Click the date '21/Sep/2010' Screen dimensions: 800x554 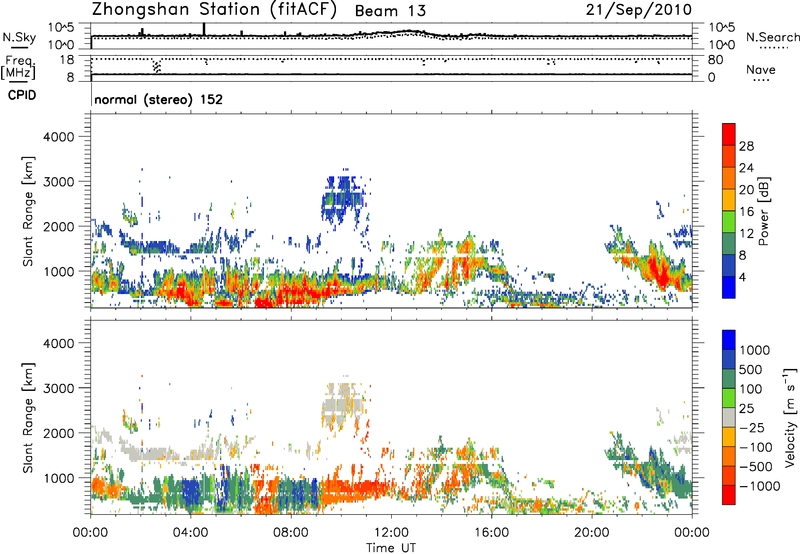(x=639, y=10)
